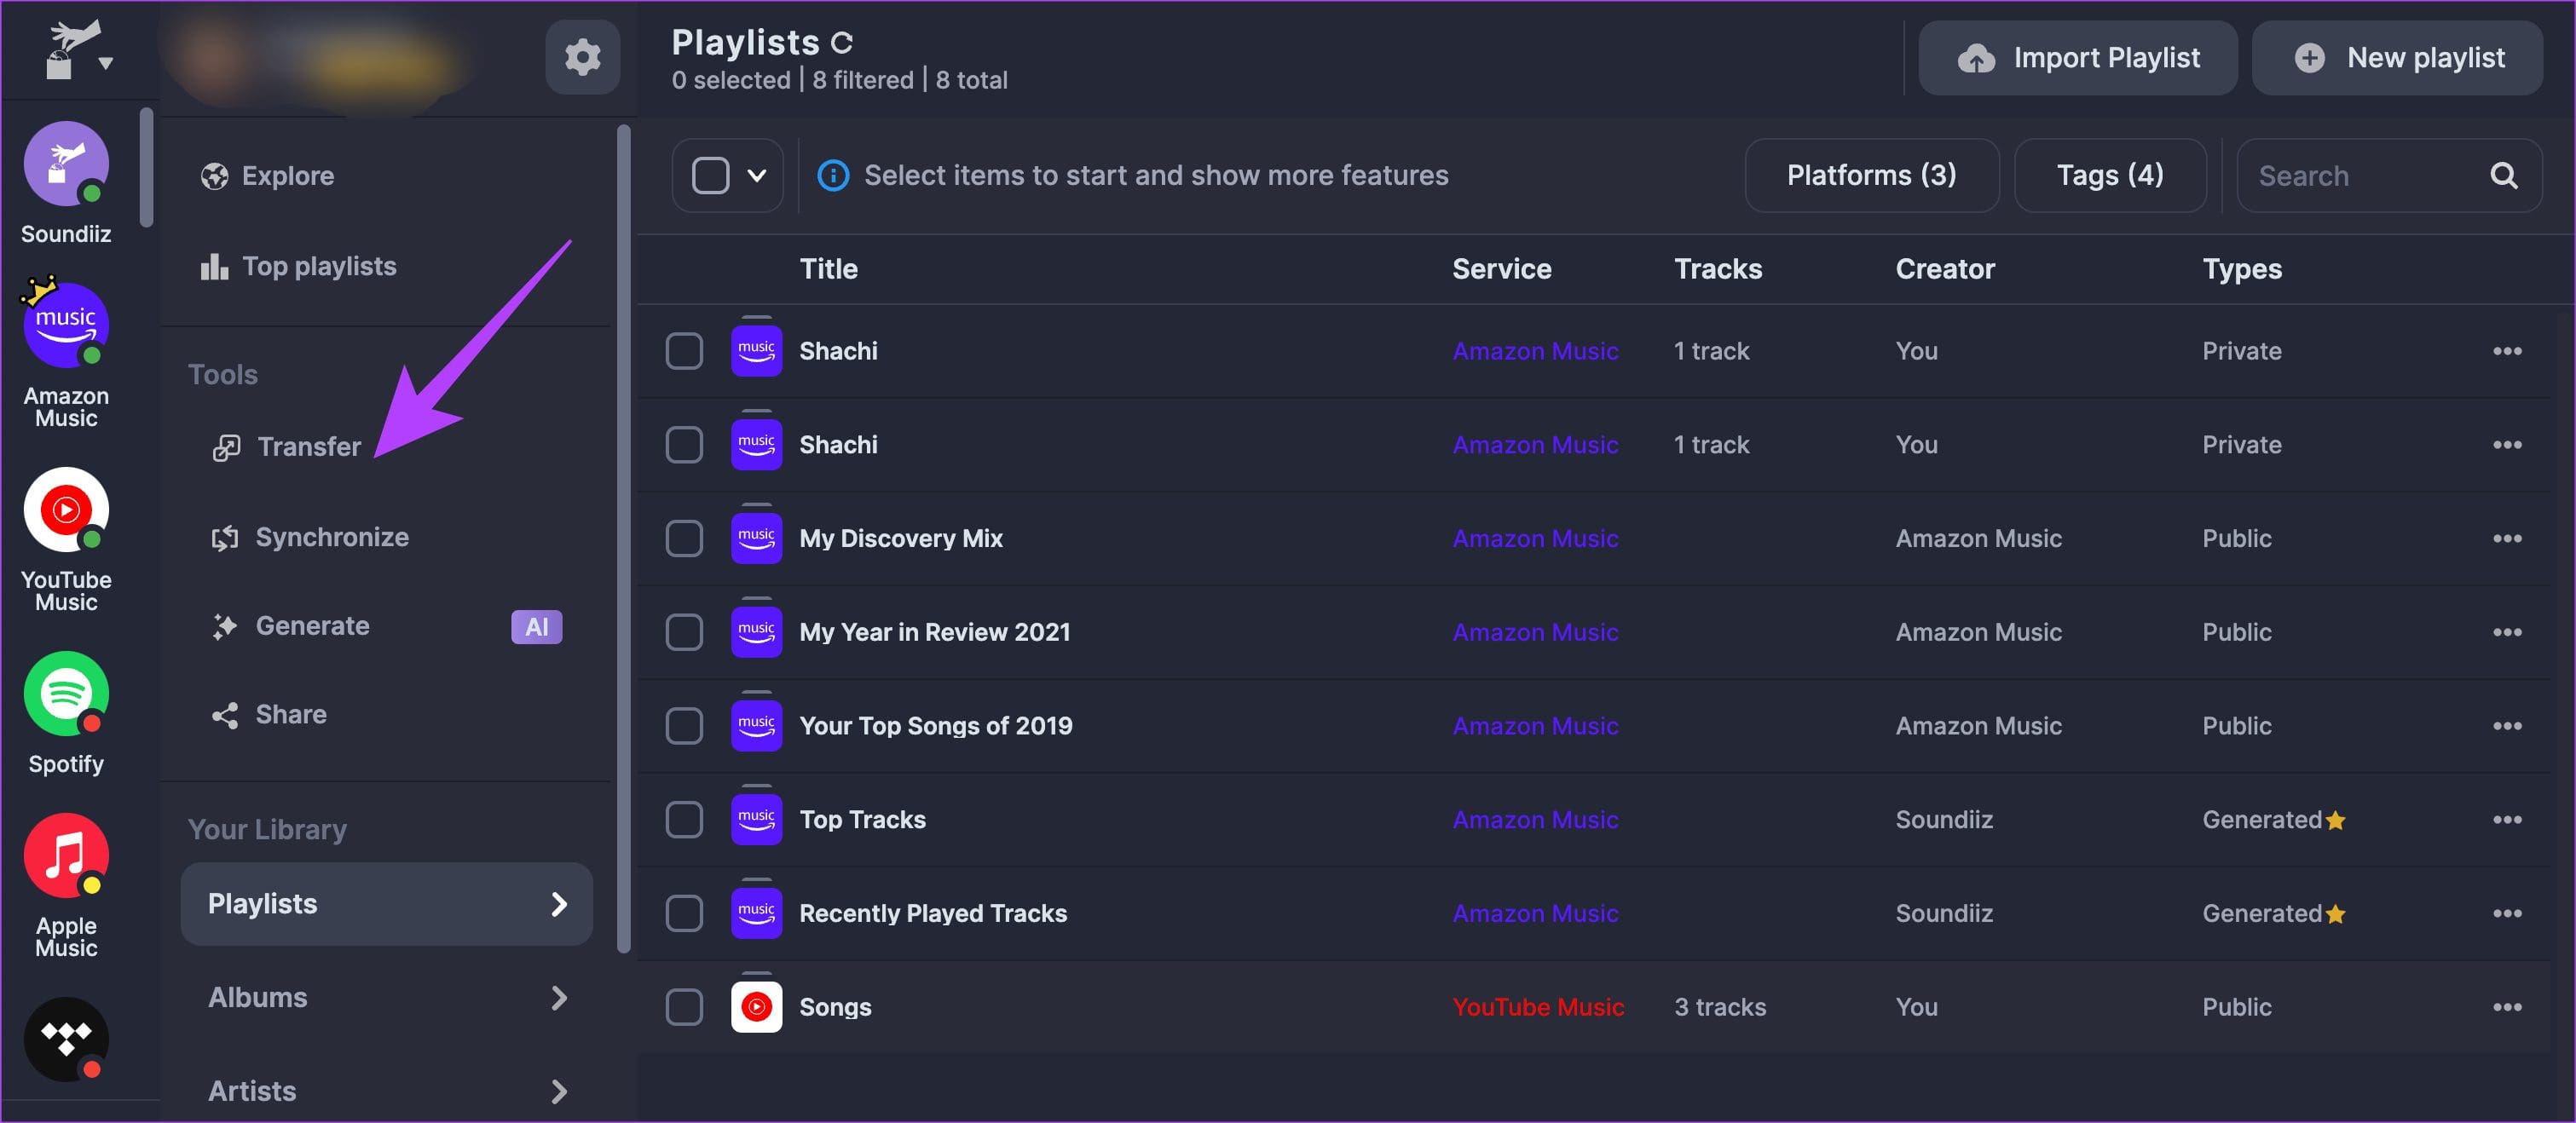The width and height of the screenshot is (2576, 1123).
Task: Select the Amazon Music platform icon
Action: point(66,325)
